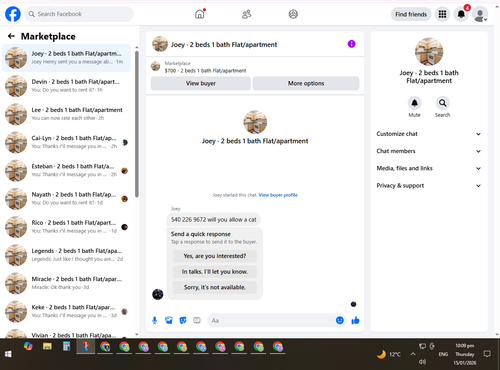Click the $700 listing thumbnail
The image size is (500, 370).
tap(155, 66)
